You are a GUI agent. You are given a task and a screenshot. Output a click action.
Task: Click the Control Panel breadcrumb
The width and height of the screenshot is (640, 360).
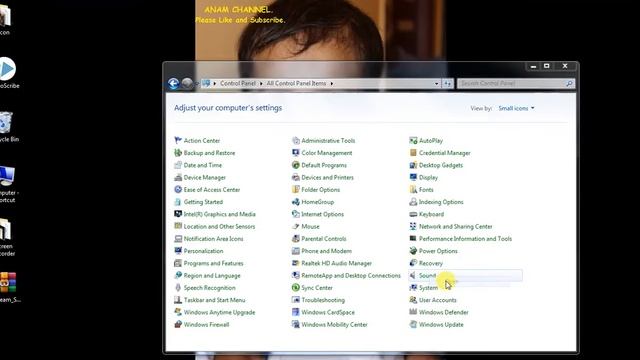[x=238, y=83]
